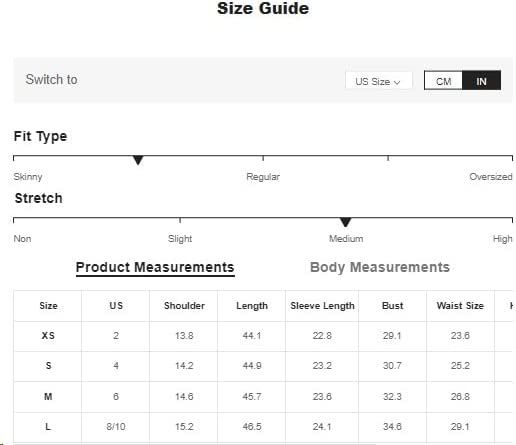Click the Shoulder column header

coord(184,306)
